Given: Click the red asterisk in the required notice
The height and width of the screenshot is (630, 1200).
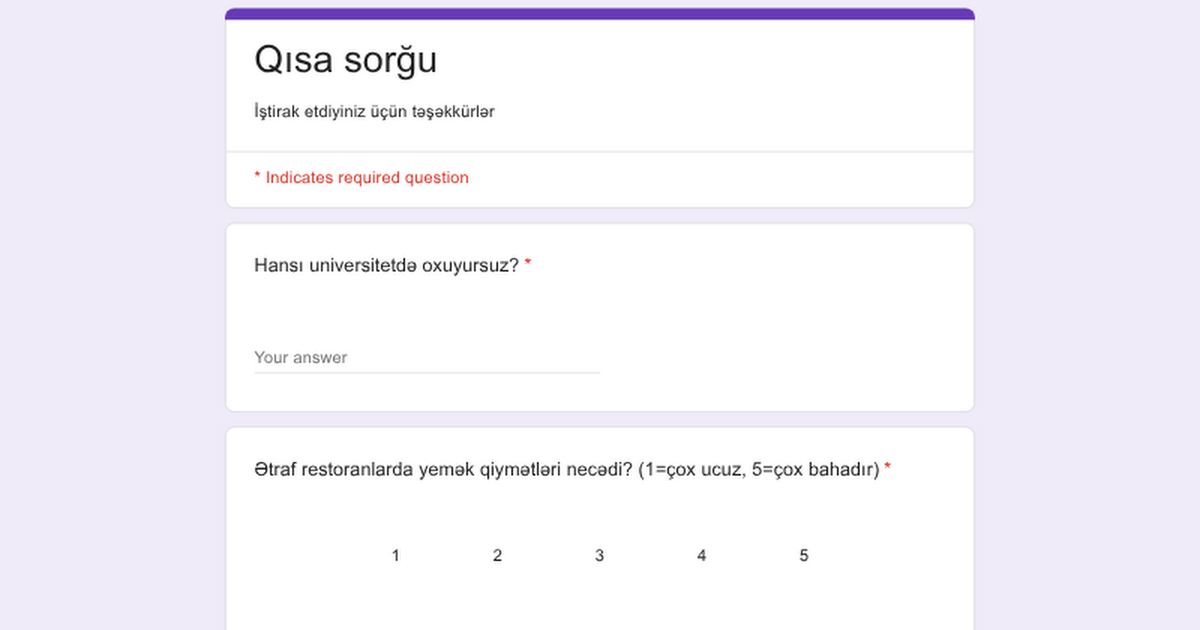Looking at the screenshot, I should pos(257,177).
